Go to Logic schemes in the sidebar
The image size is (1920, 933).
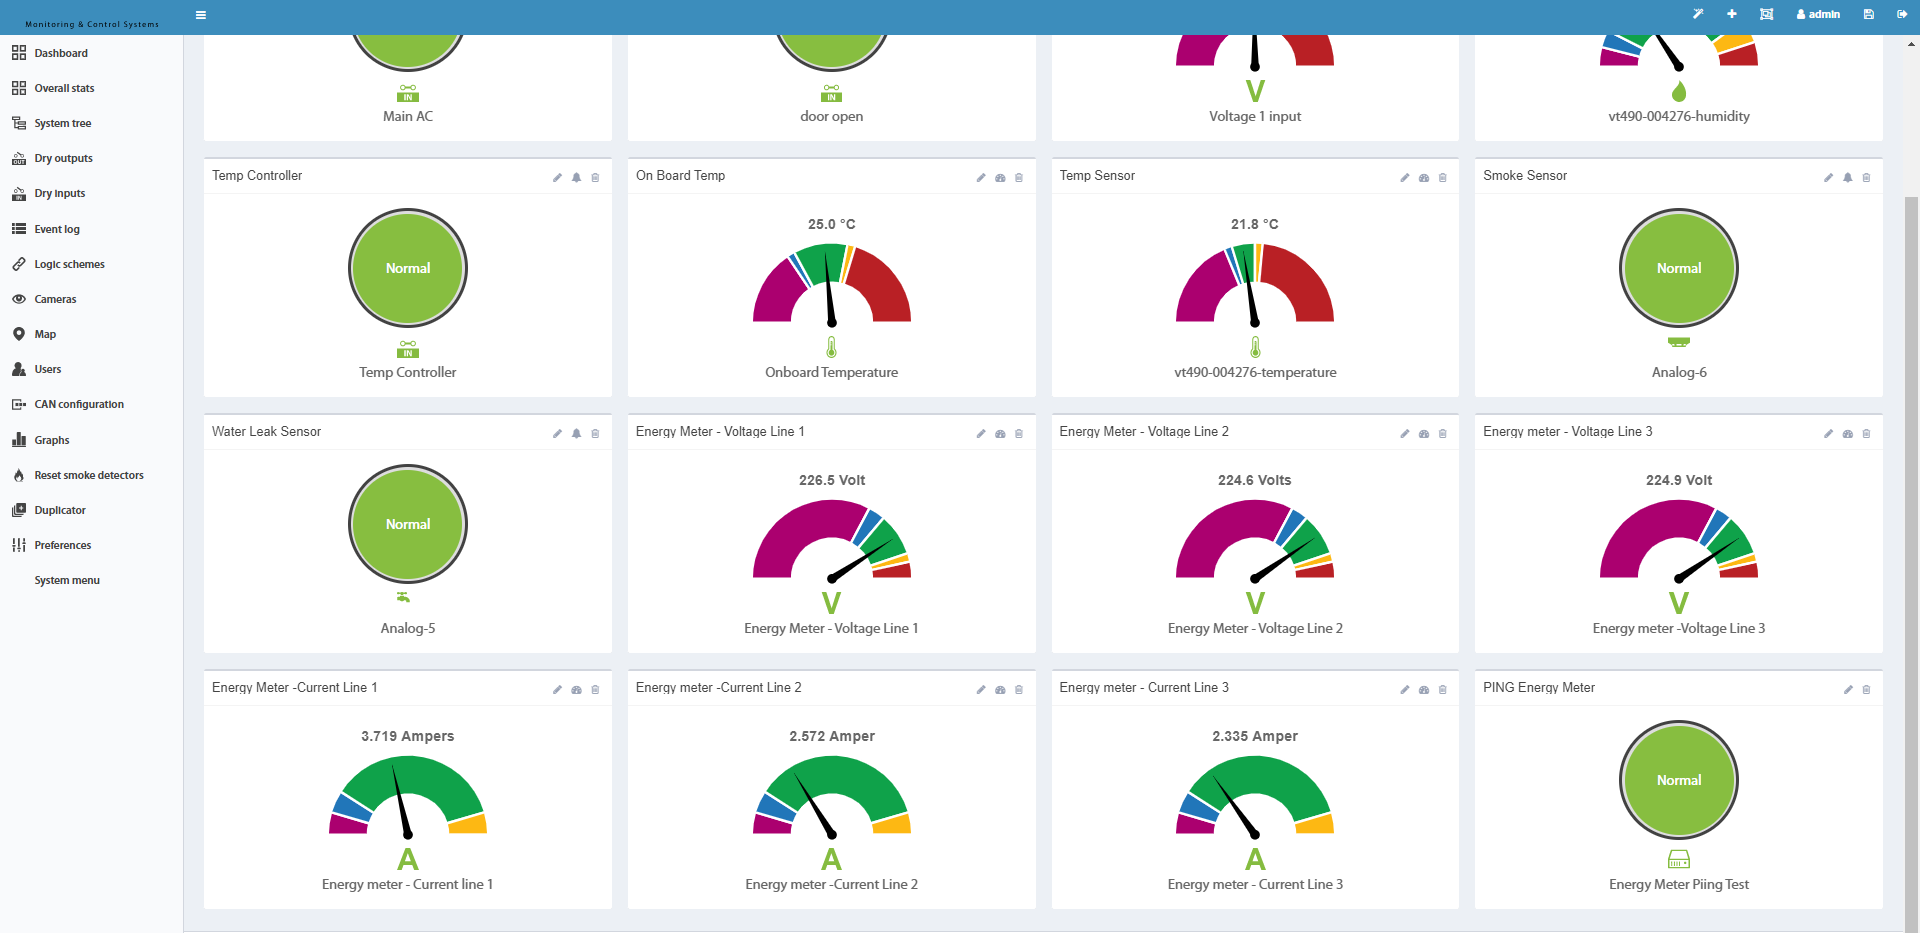[x=69, y=264]
